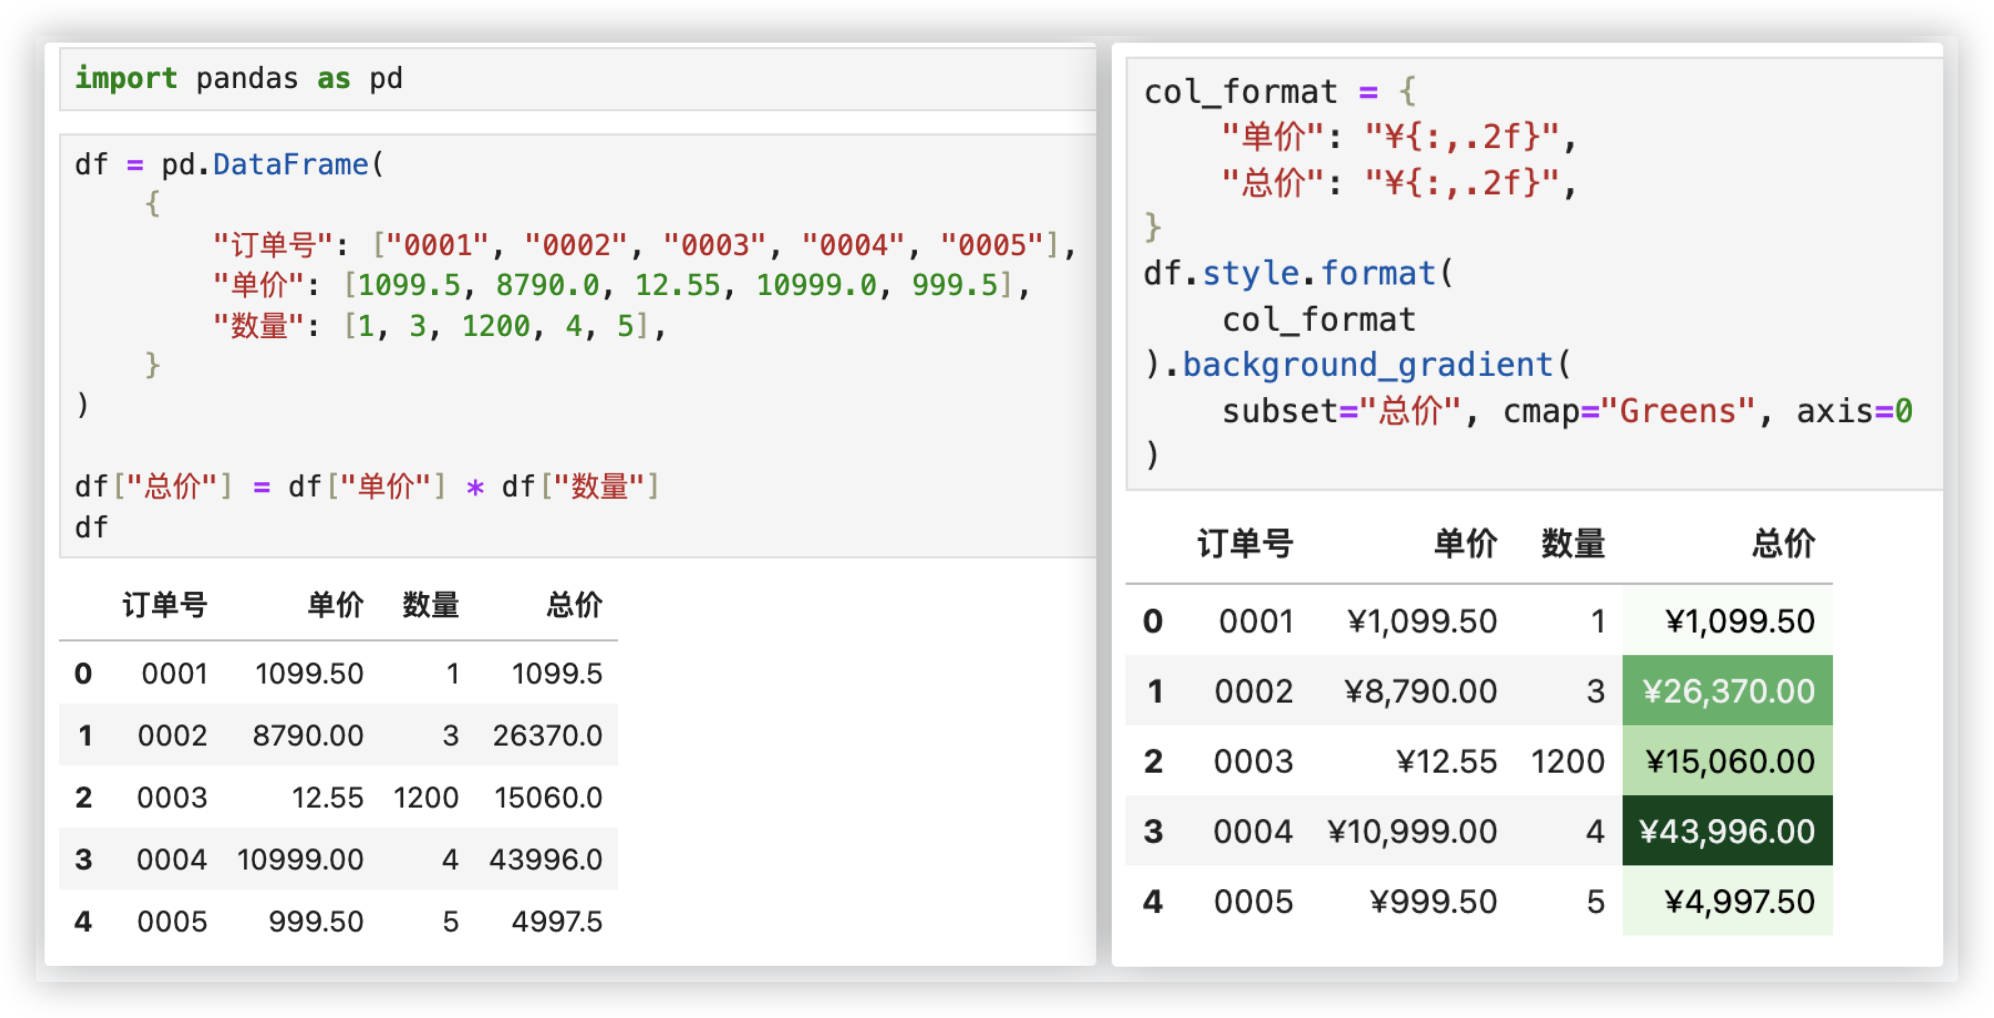Select the 43996.0 value in the left table
The width and height of the screenshot is (1994, 1018).
(546, 860)
